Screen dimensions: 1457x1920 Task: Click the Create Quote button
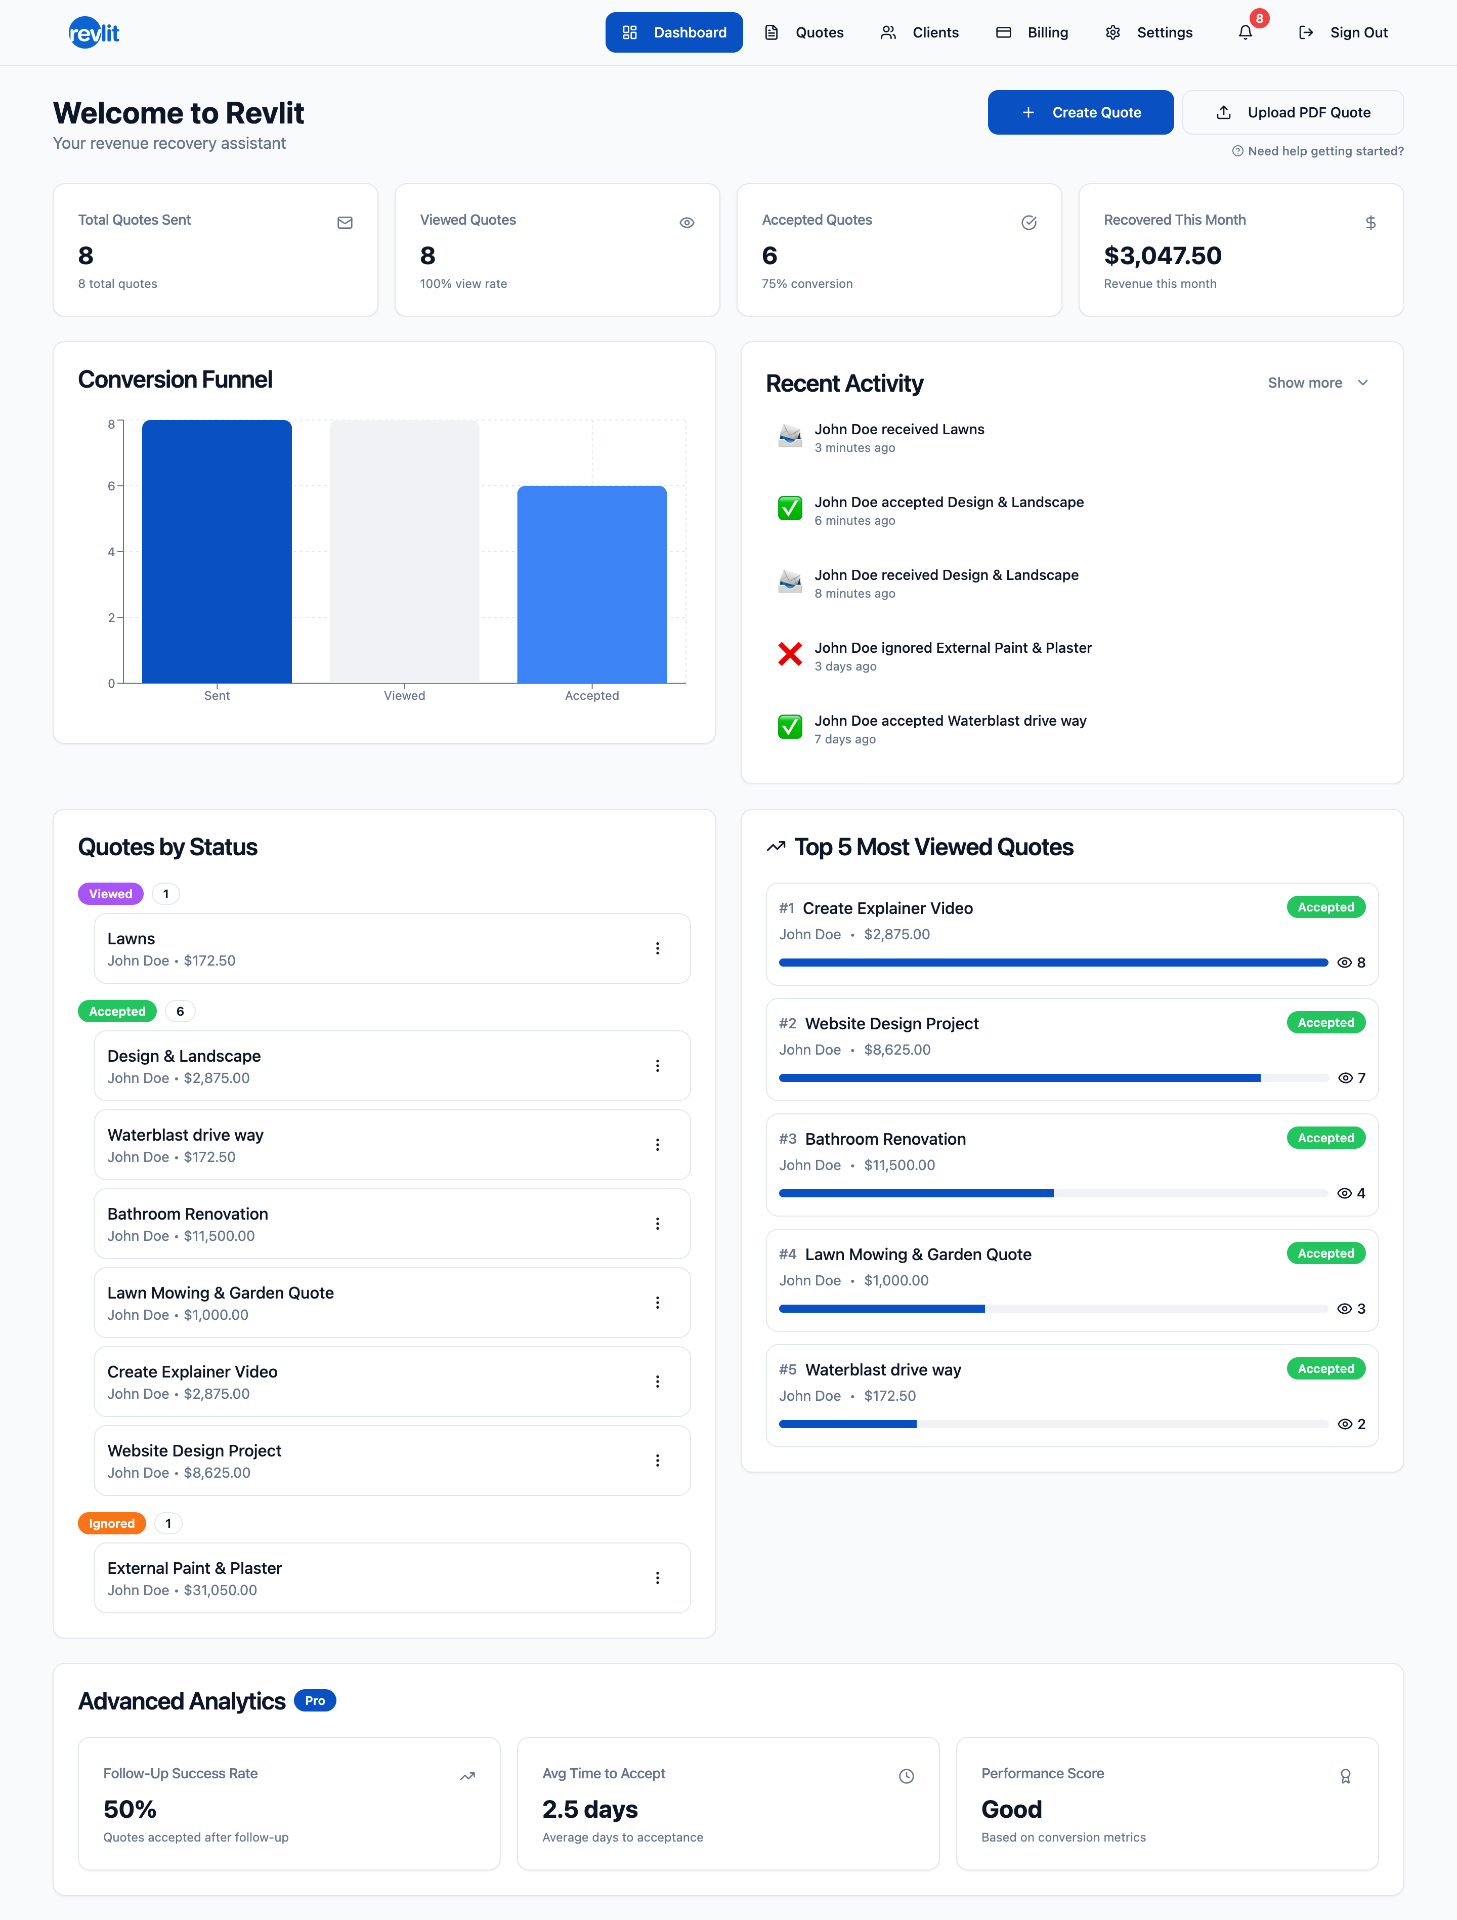click(x=1081, y=112)
